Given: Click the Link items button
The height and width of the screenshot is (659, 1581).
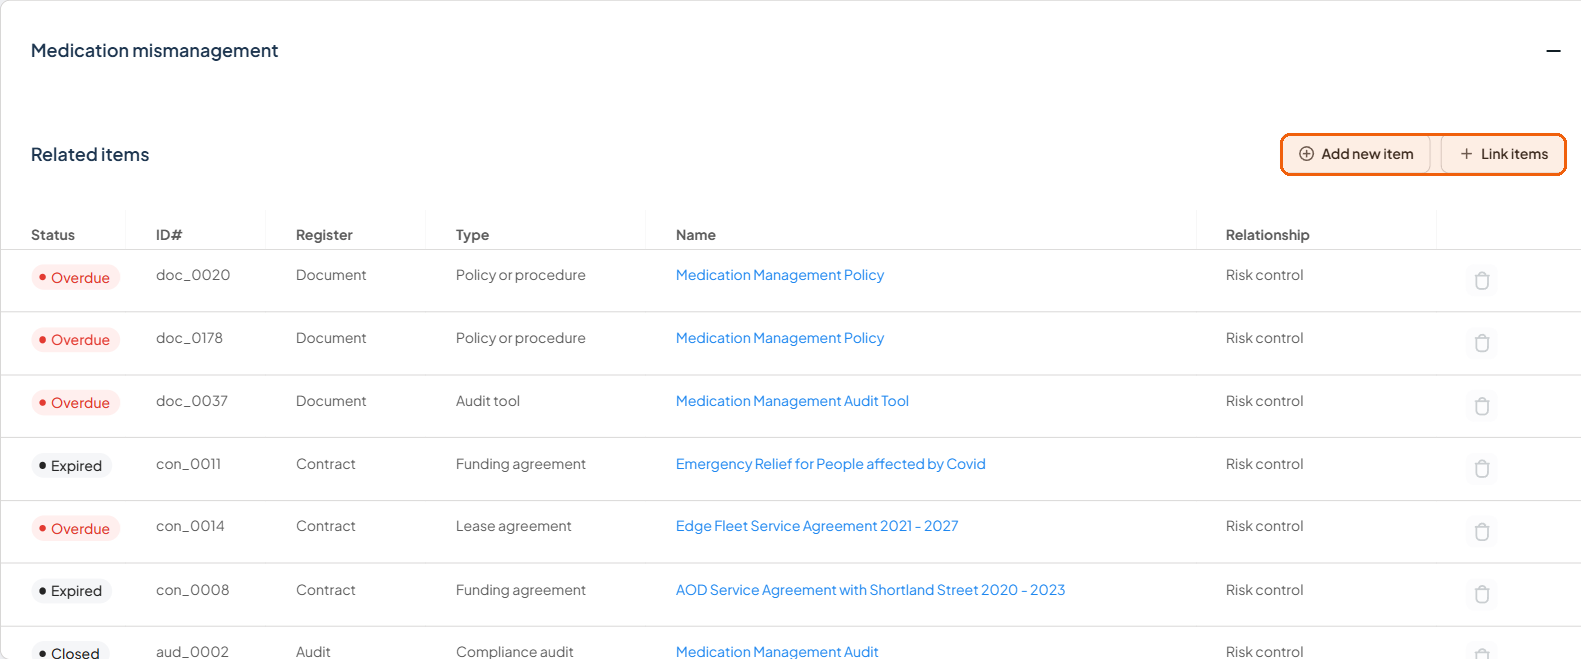Looking at the screenshot, I should tap(1503, 154).
